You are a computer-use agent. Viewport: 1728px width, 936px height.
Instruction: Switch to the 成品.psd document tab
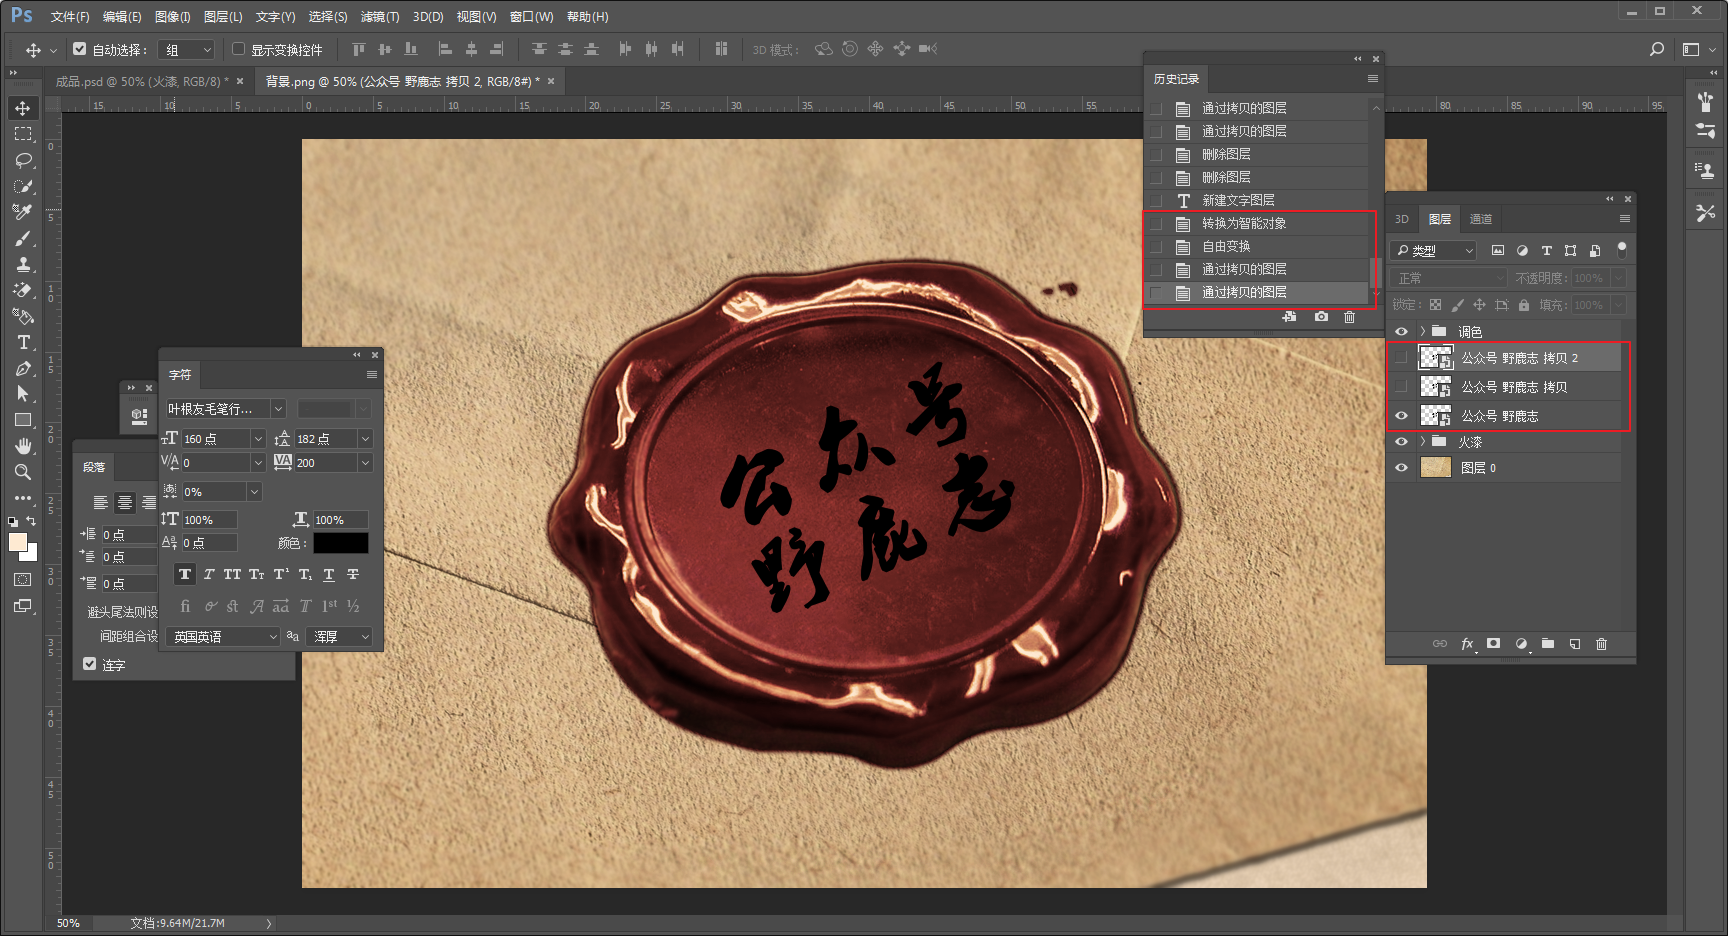pos(143,81)
